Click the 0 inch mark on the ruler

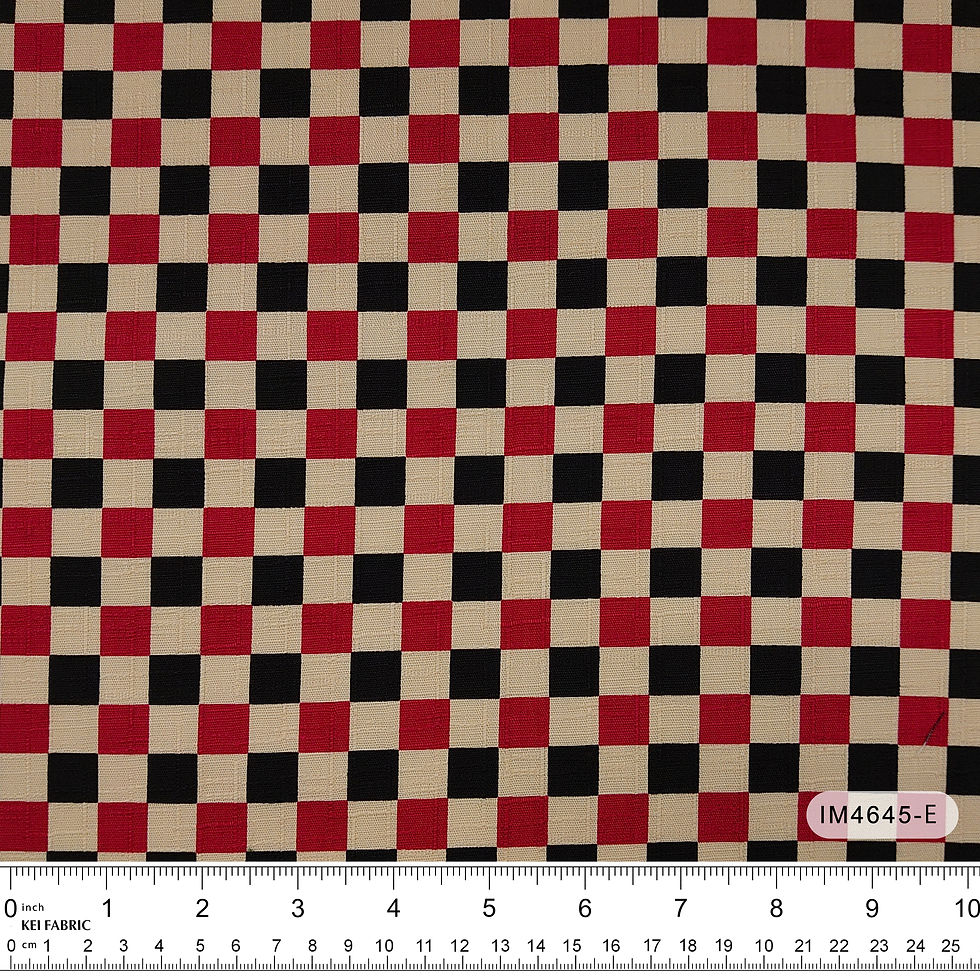[x=9, y=908]
